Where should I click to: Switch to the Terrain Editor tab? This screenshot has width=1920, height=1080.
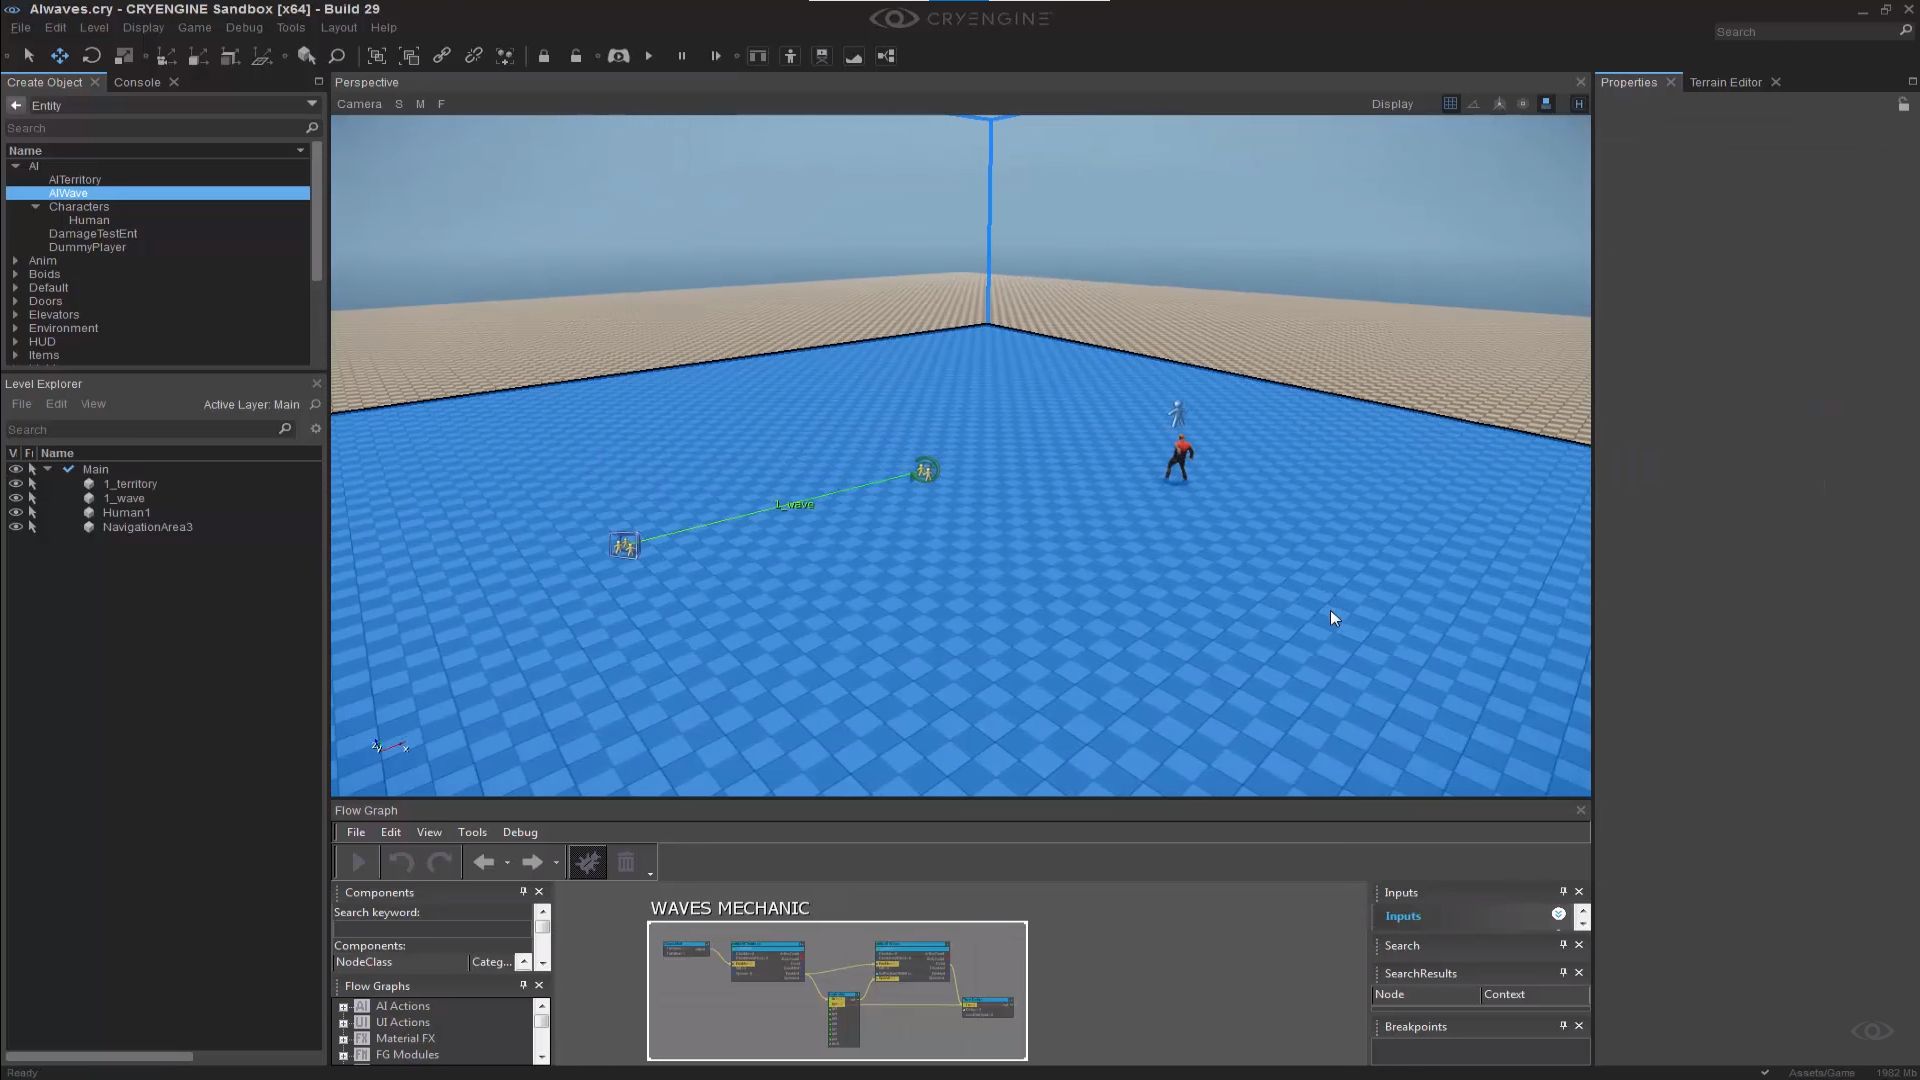point(1726,82)
